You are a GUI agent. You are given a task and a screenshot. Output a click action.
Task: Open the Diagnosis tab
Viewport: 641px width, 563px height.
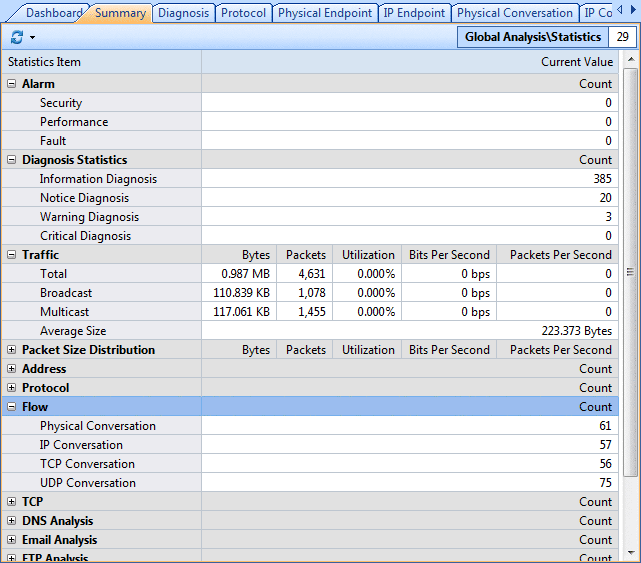point(183,13)
